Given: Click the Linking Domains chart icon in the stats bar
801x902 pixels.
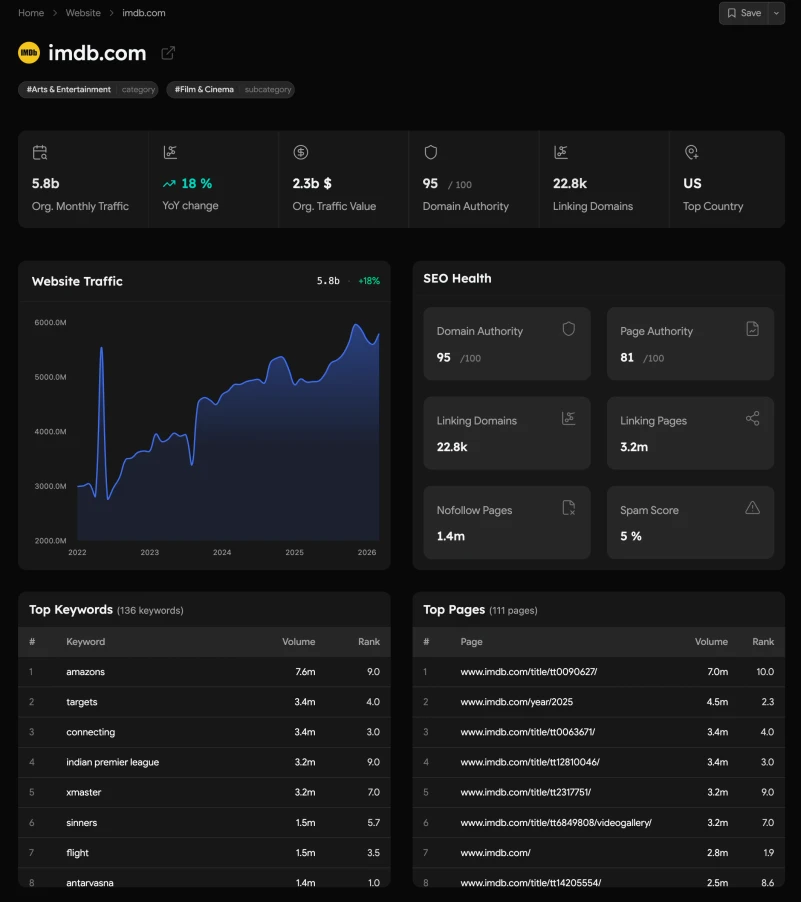Looking at the screenshot, I should (560, 152).
